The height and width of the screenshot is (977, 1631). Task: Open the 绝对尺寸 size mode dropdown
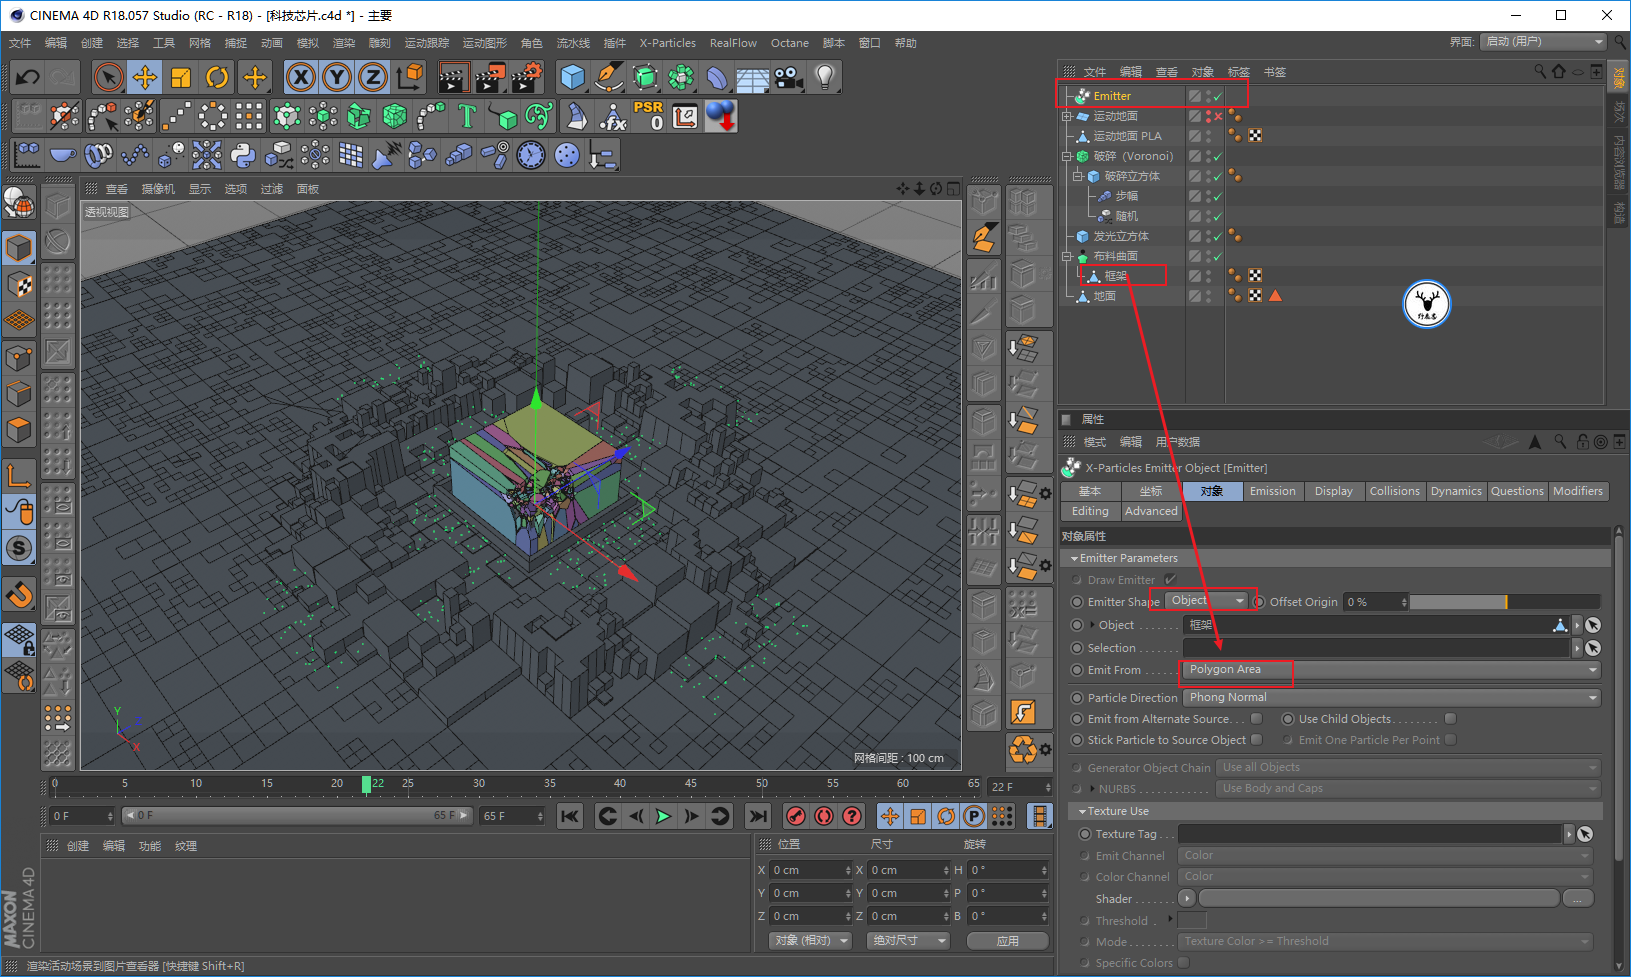[x=908, y=941]
